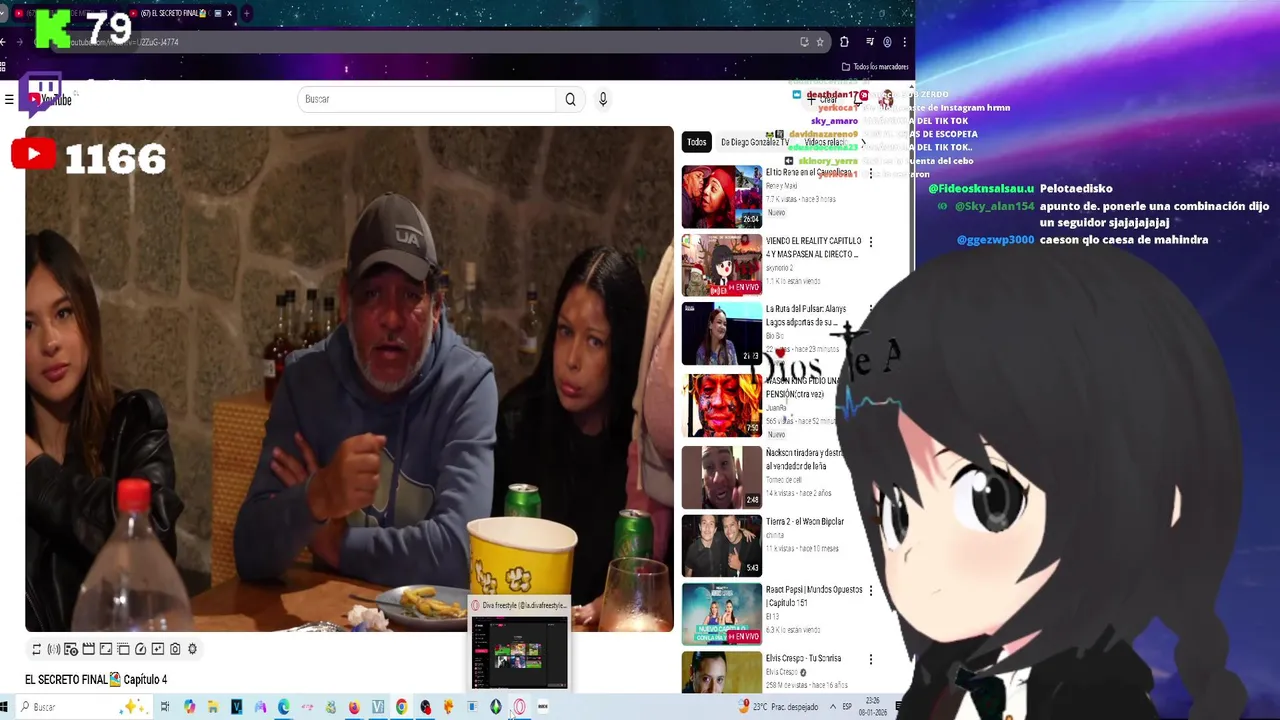Open Opera browser from the taskbar
The height and width of the screenshot is (720, 1280).
[519, 707]
